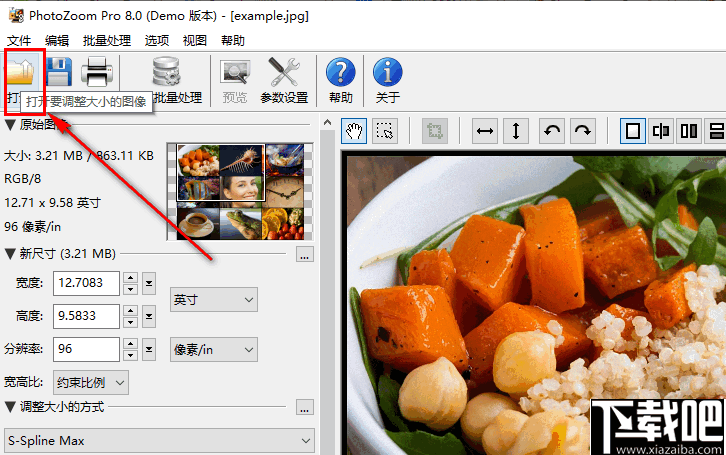The height and width of the screenshot is (455, 726).
Task: Rotate image clockwise
Action: pyautogui.click(x=582, y=131)
